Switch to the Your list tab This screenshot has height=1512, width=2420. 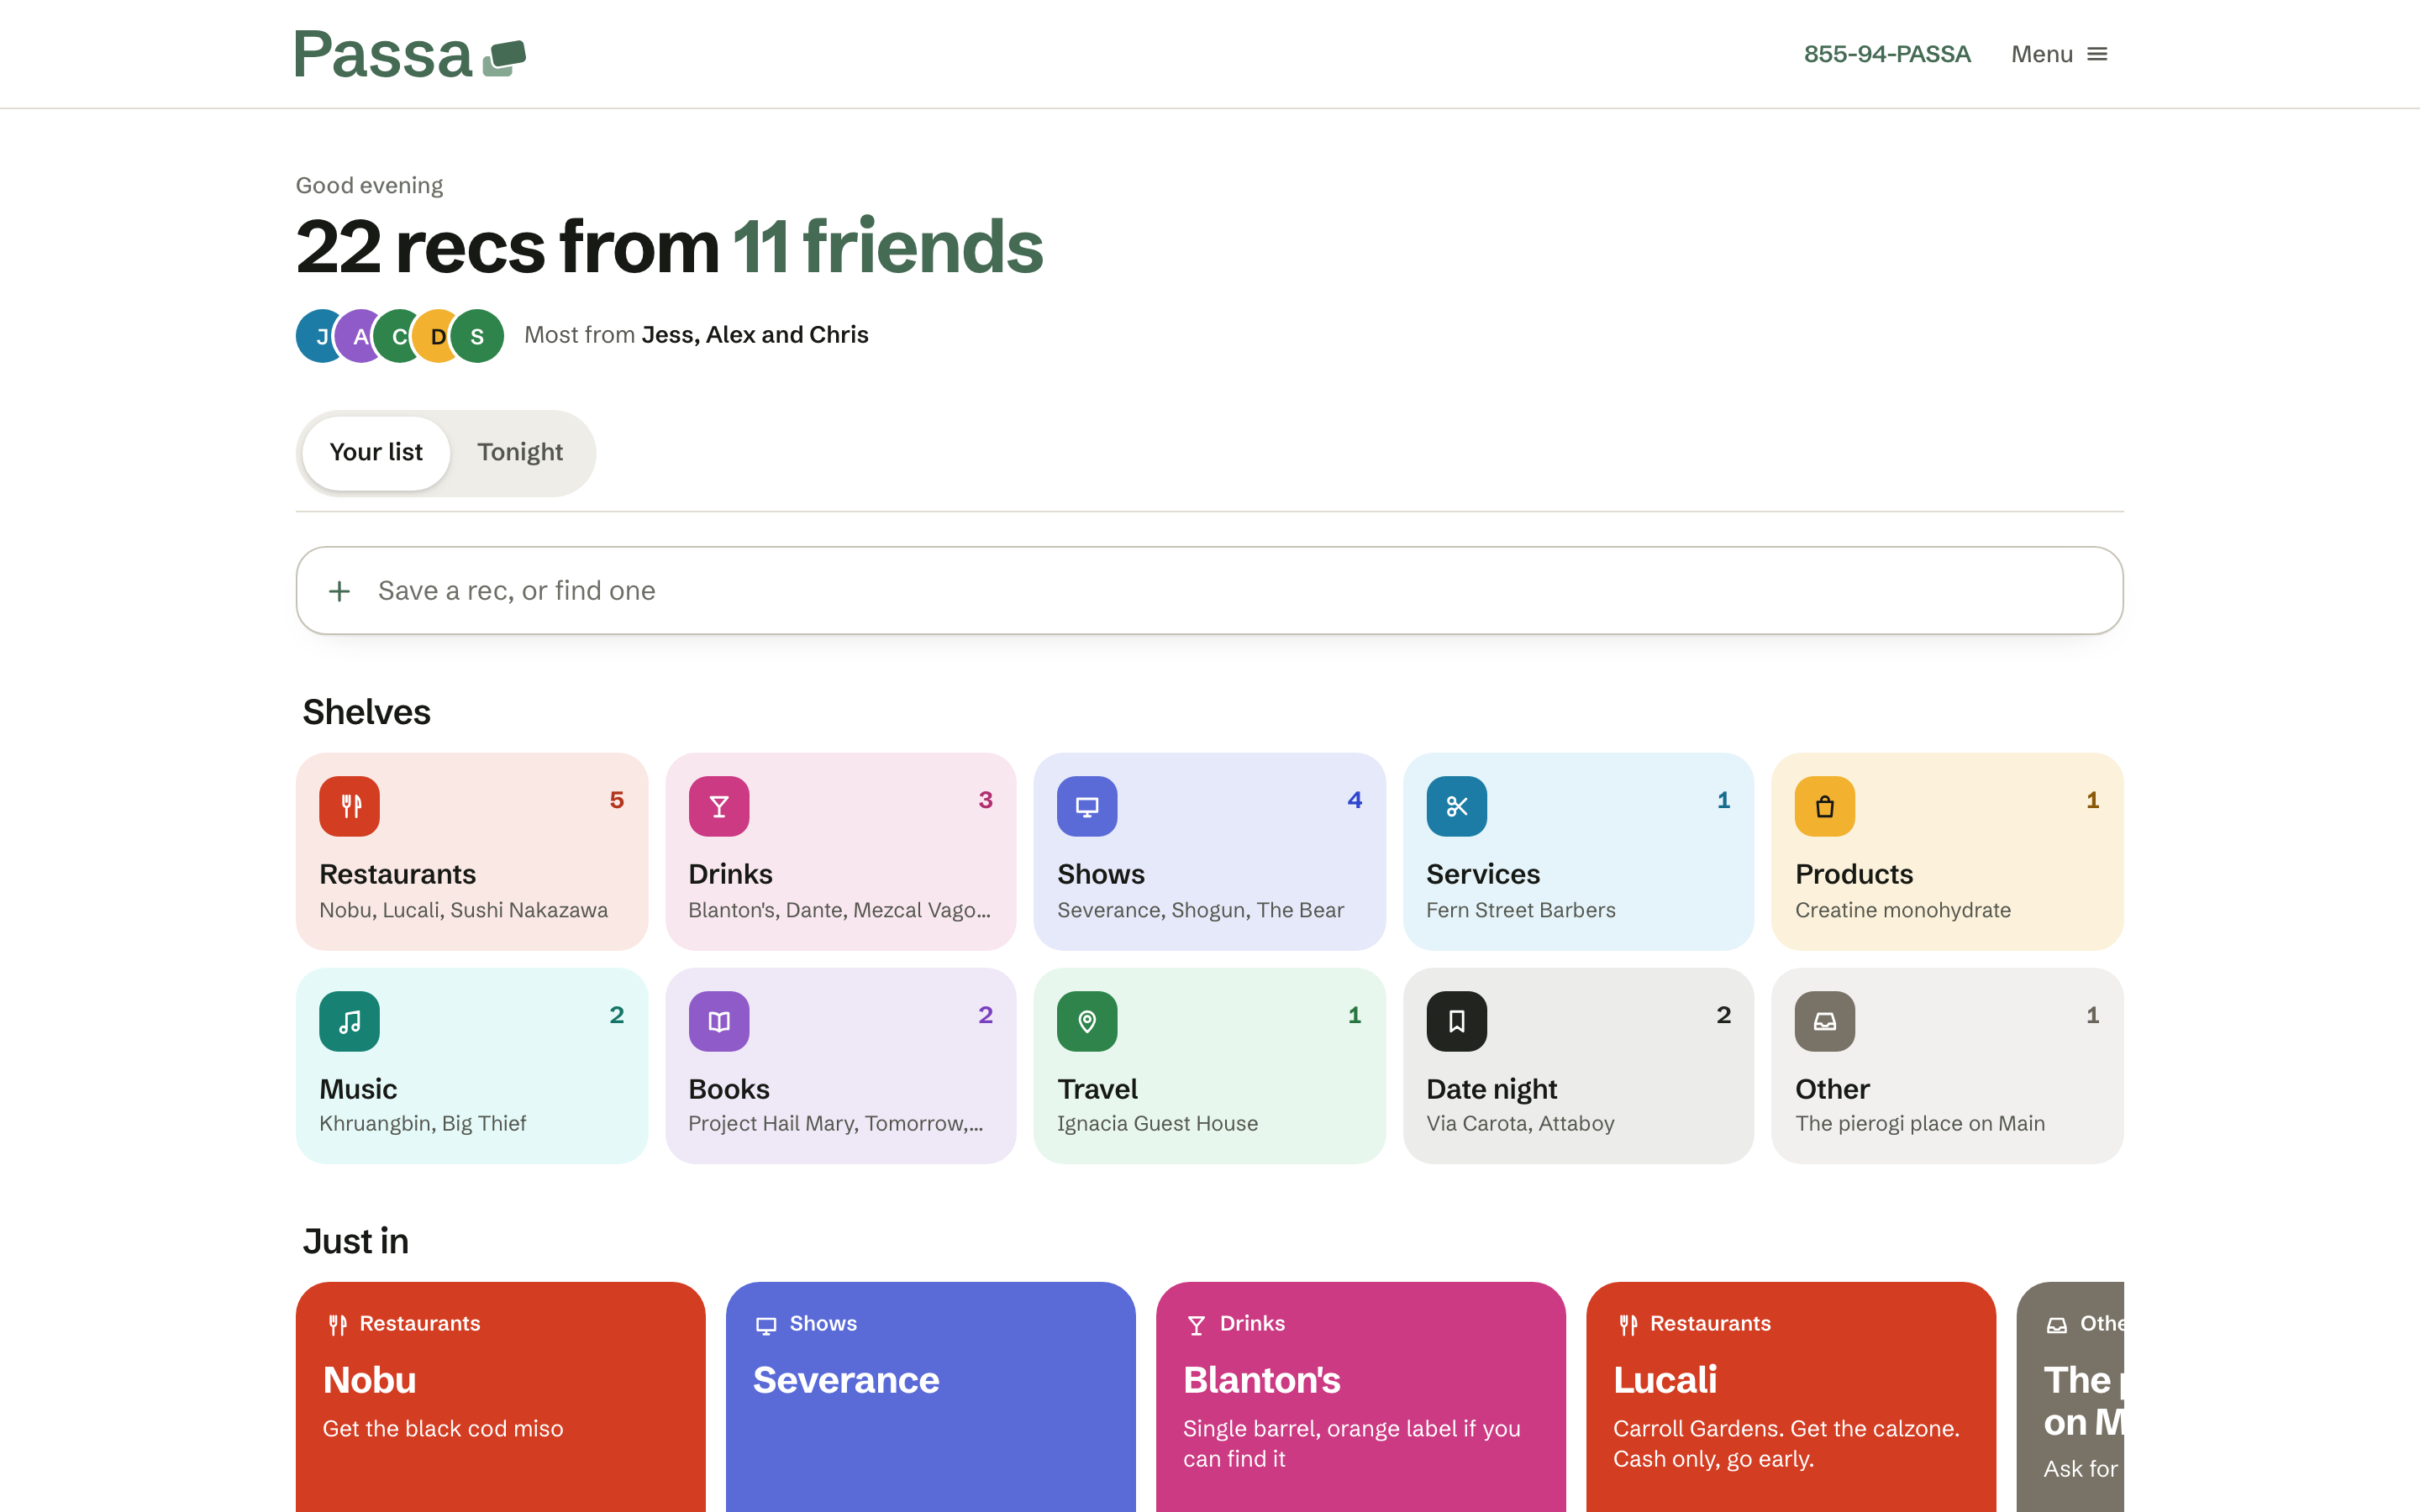click(376, 453)
